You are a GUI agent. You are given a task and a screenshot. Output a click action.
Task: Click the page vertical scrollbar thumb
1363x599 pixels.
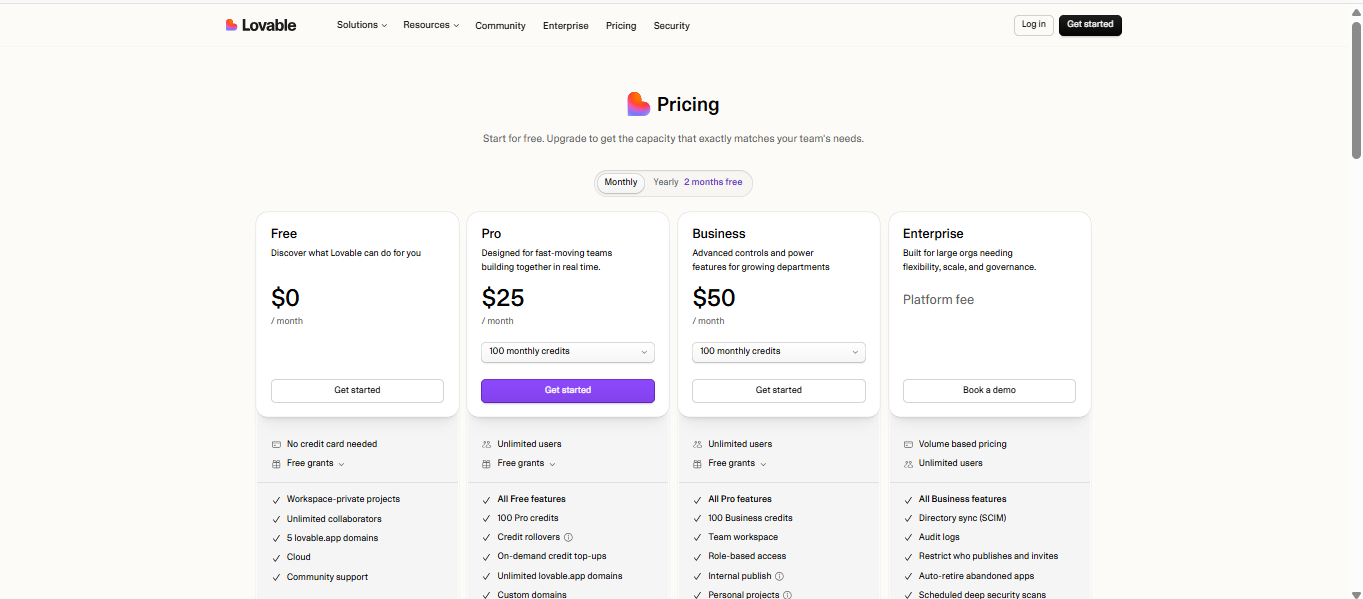(1356, 90)
